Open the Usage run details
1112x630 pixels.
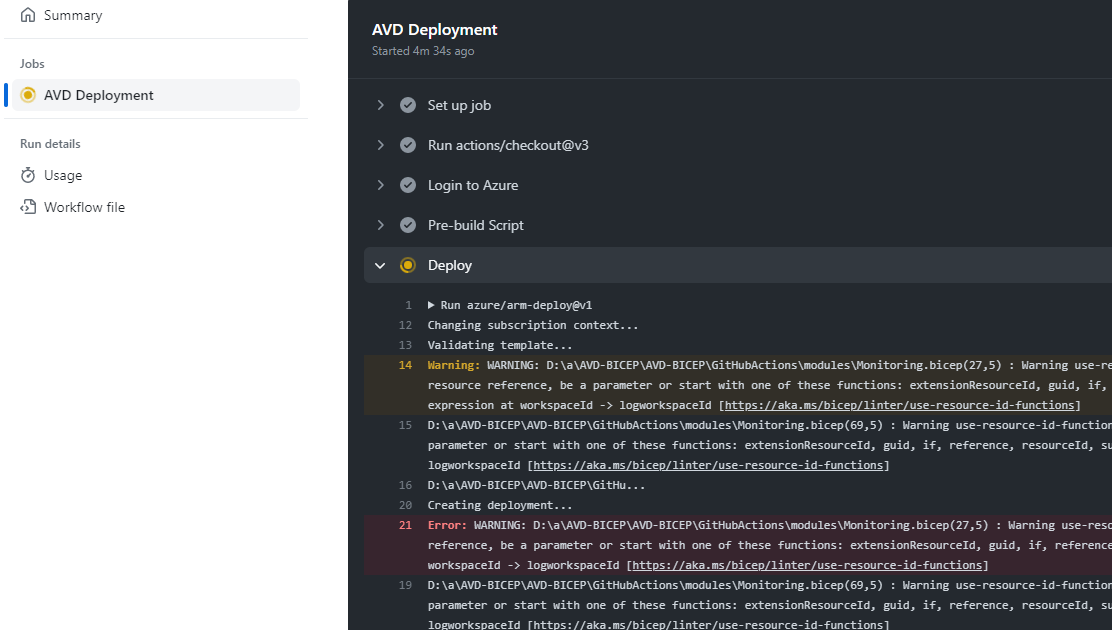(63, 176)
